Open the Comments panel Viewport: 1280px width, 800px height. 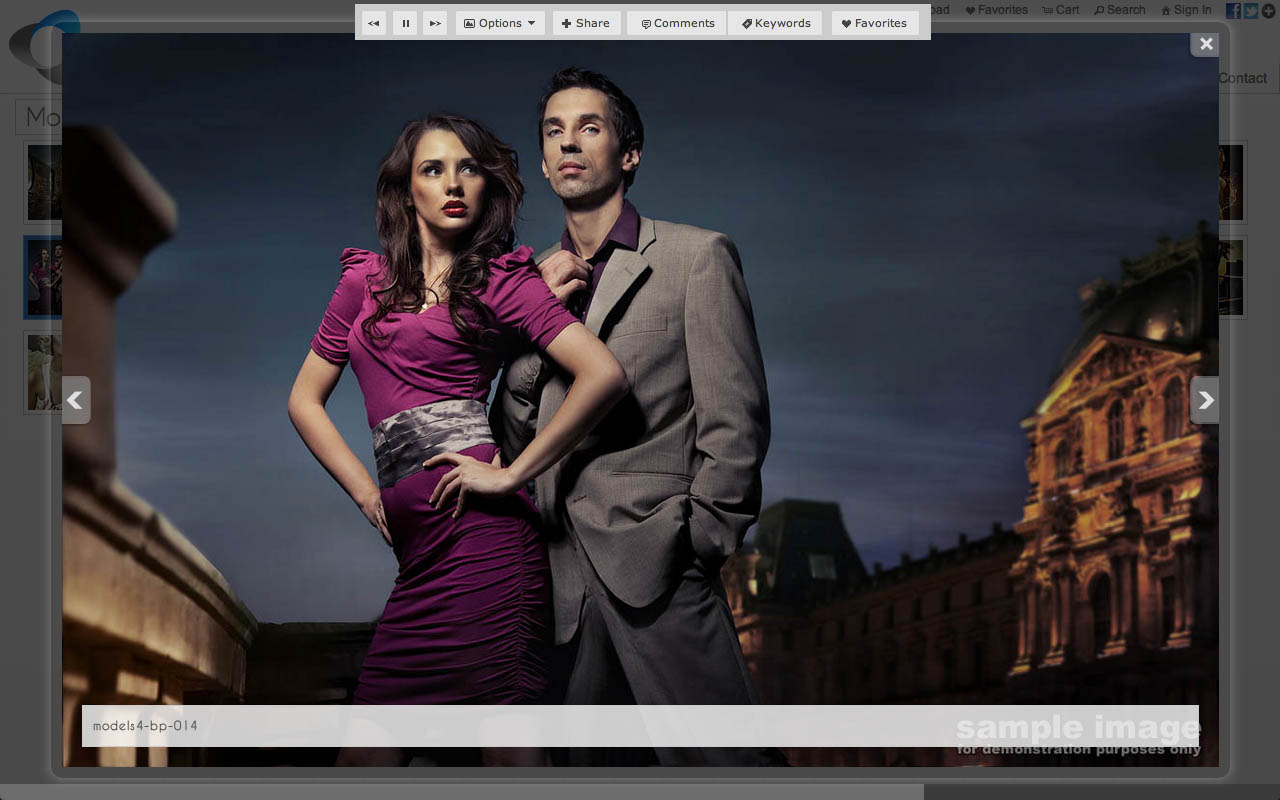pyautogui.click(x=677, y=23)
